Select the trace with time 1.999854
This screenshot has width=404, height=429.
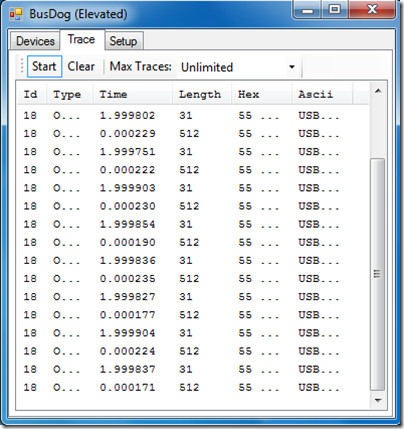193,224
